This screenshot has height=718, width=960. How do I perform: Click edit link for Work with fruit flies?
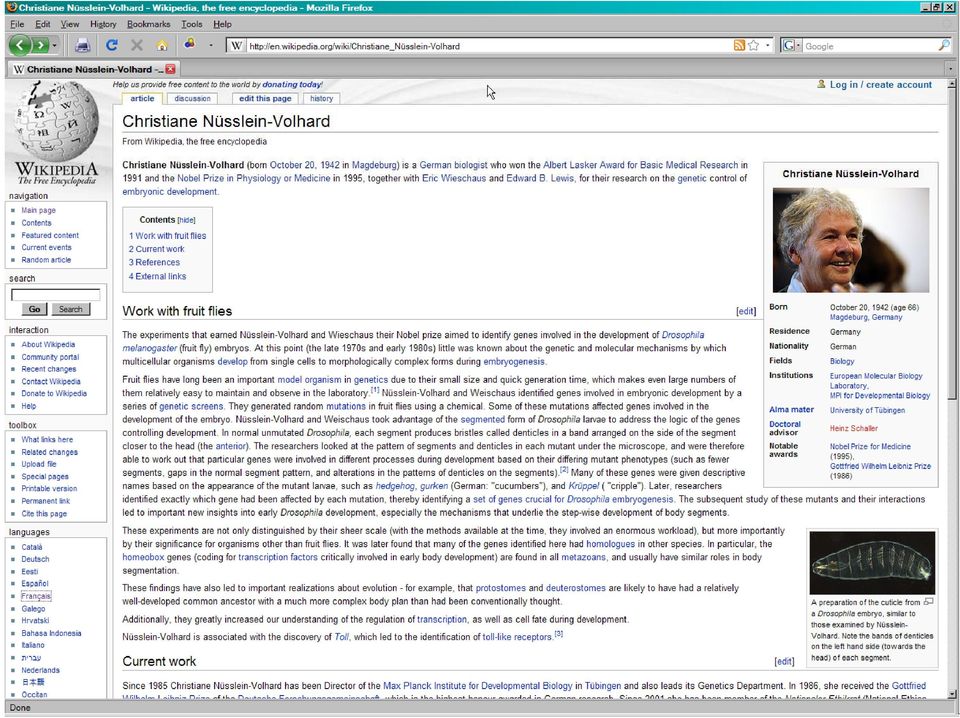tap(746, 311)
